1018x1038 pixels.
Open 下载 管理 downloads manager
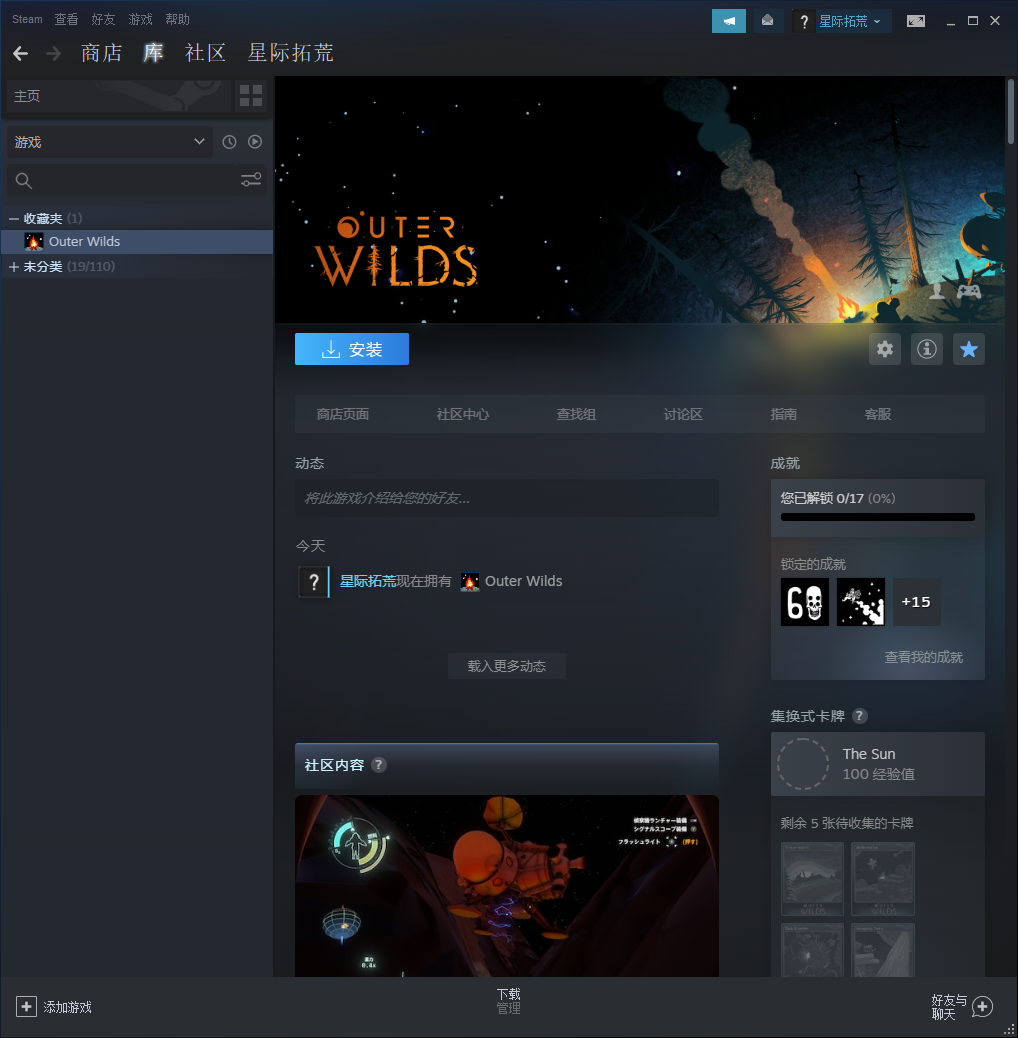509,1001
